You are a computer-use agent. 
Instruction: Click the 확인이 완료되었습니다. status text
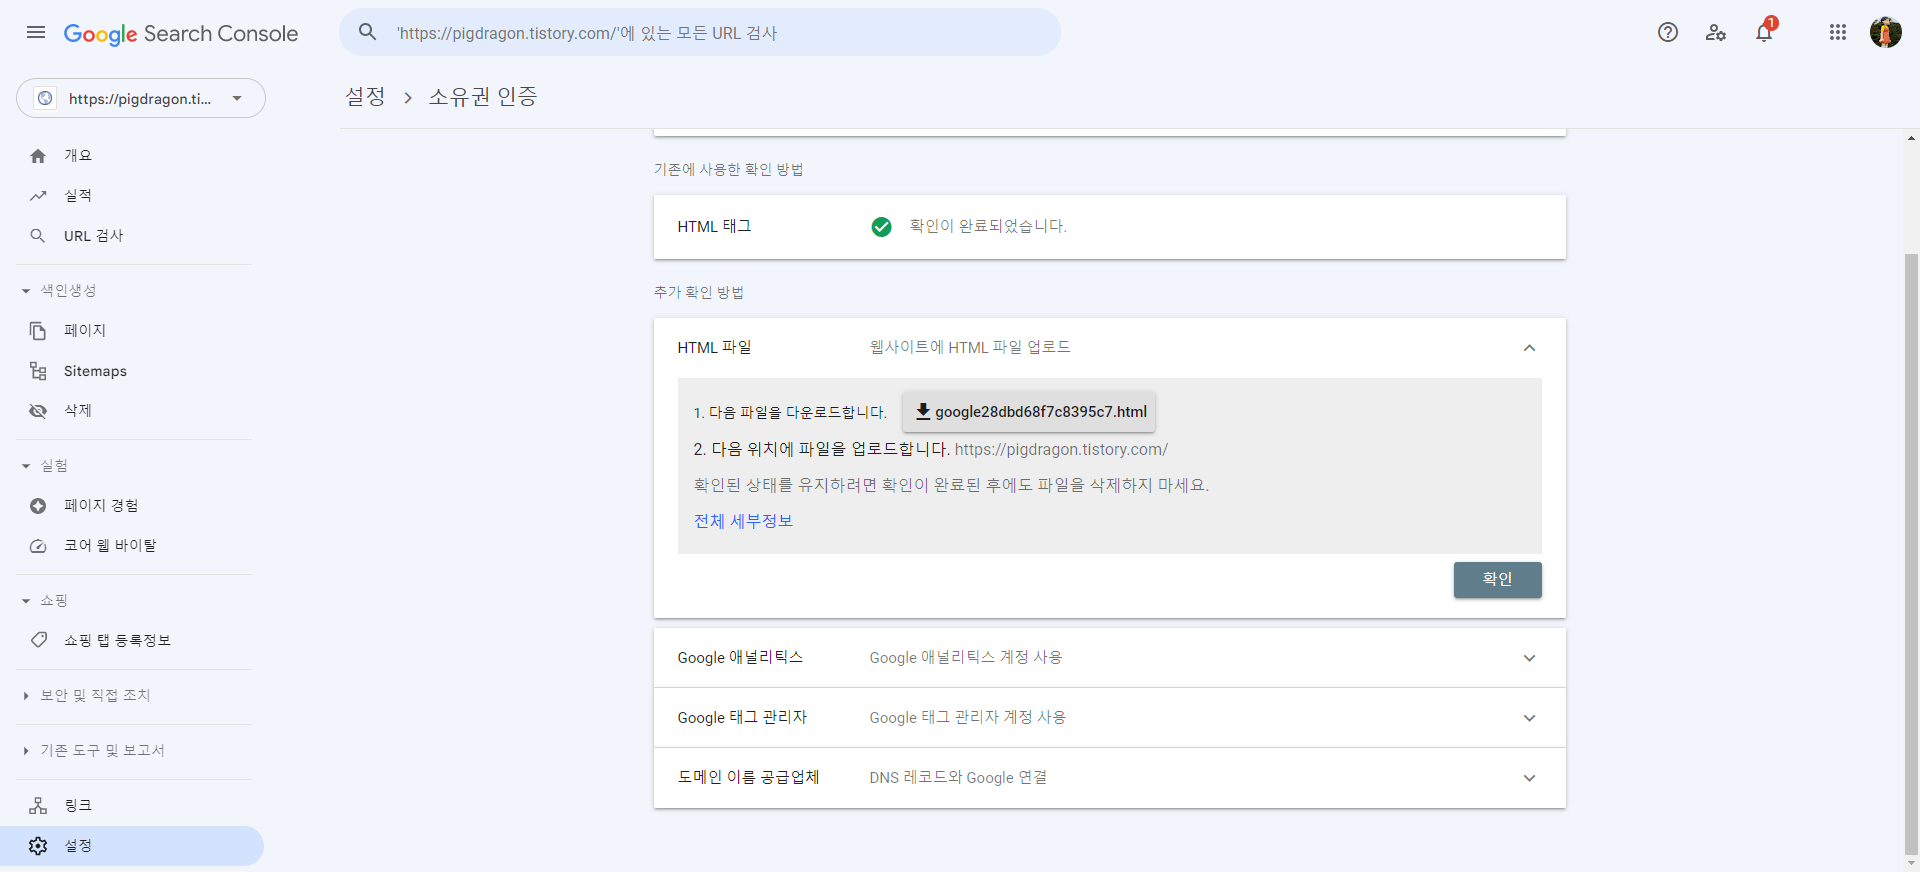988,227
